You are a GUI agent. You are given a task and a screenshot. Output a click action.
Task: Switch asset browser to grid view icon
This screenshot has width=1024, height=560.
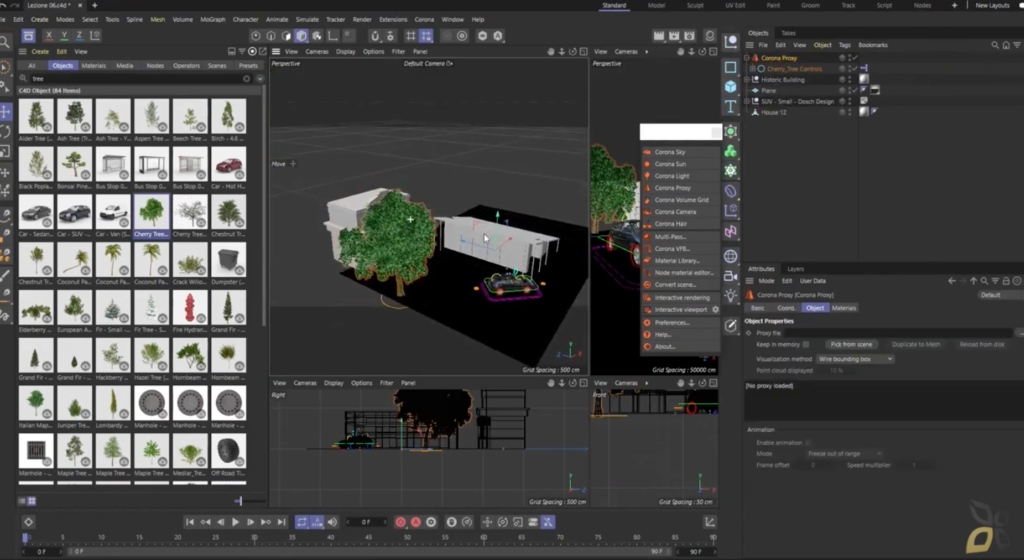[31, 501]
